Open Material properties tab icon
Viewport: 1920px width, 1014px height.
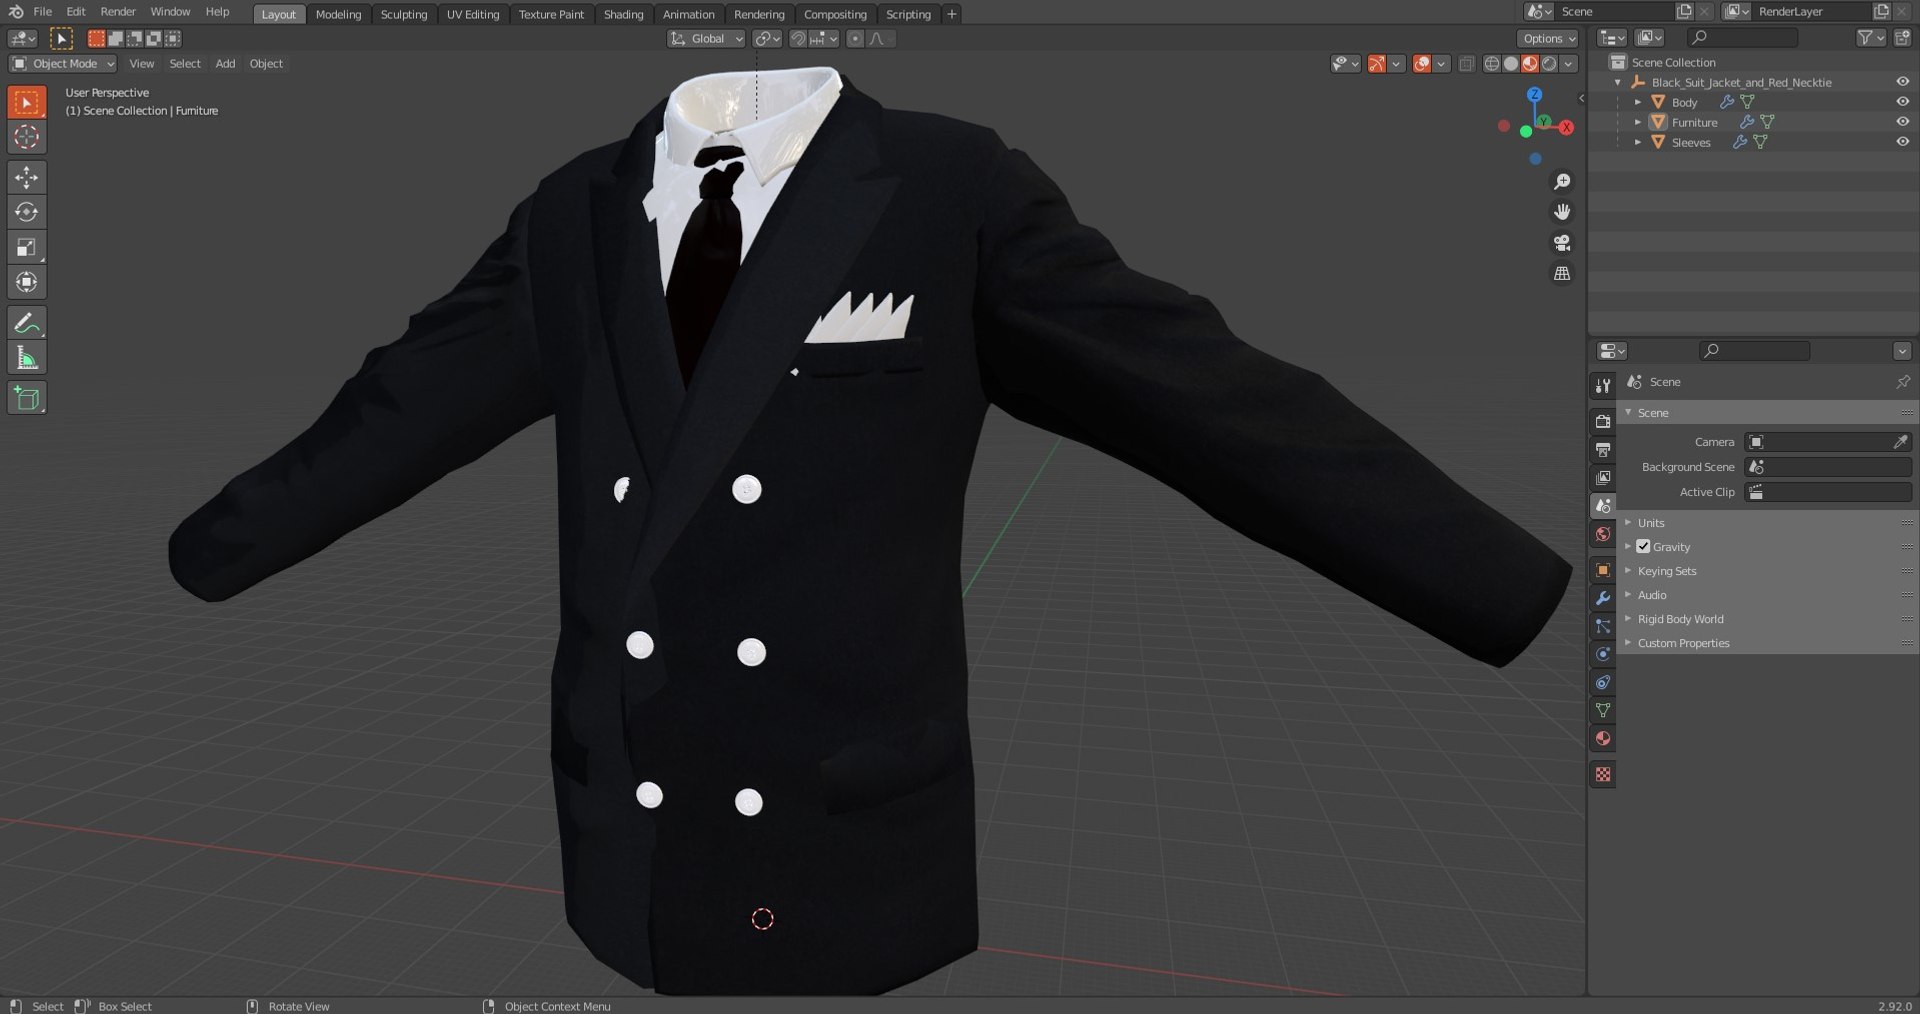[x=1603, y=738]
